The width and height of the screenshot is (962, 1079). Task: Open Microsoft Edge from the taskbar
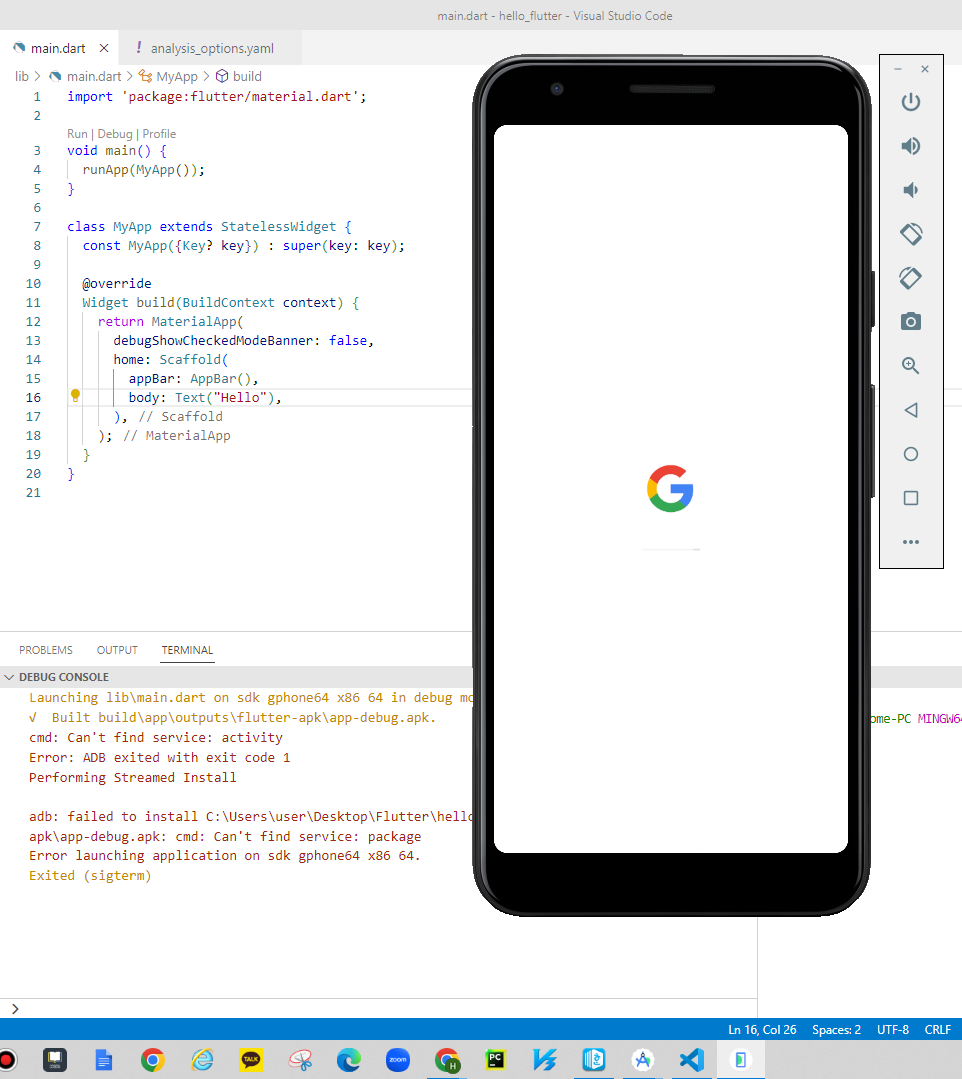[349, 1060]
